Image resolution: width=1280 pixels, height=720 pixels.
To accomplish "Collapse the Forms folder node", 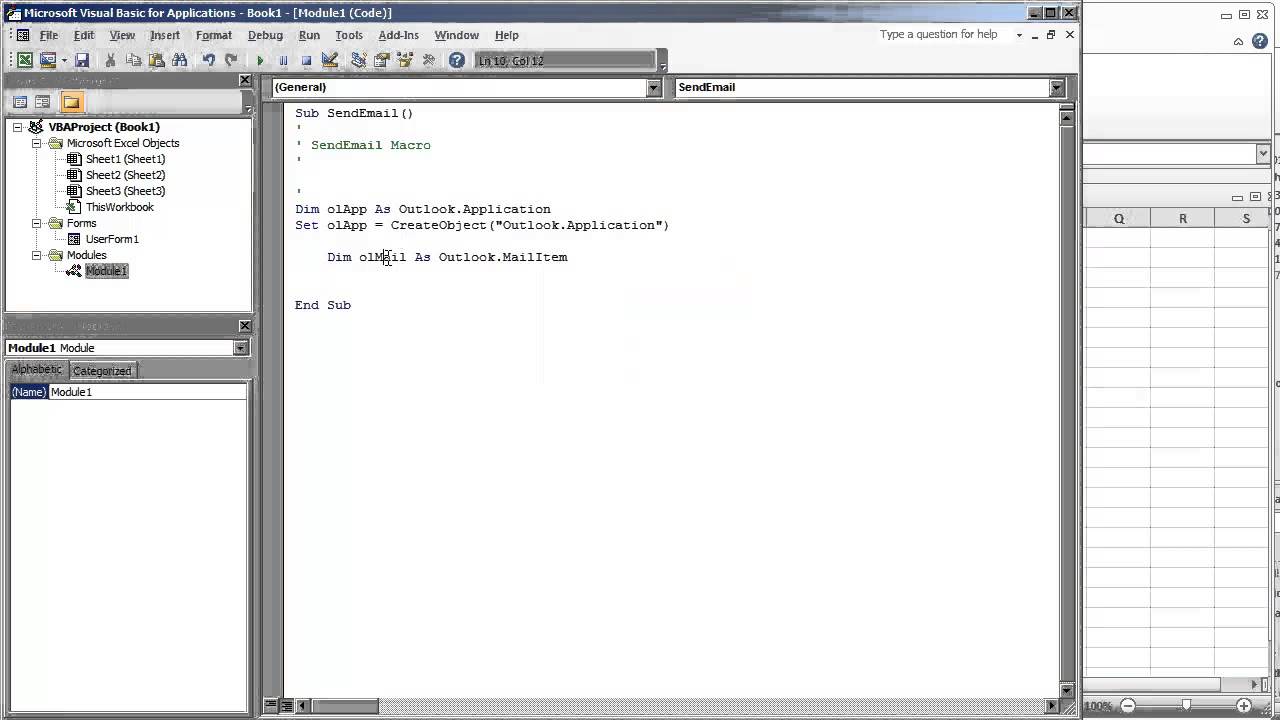I will click(36, 223).
